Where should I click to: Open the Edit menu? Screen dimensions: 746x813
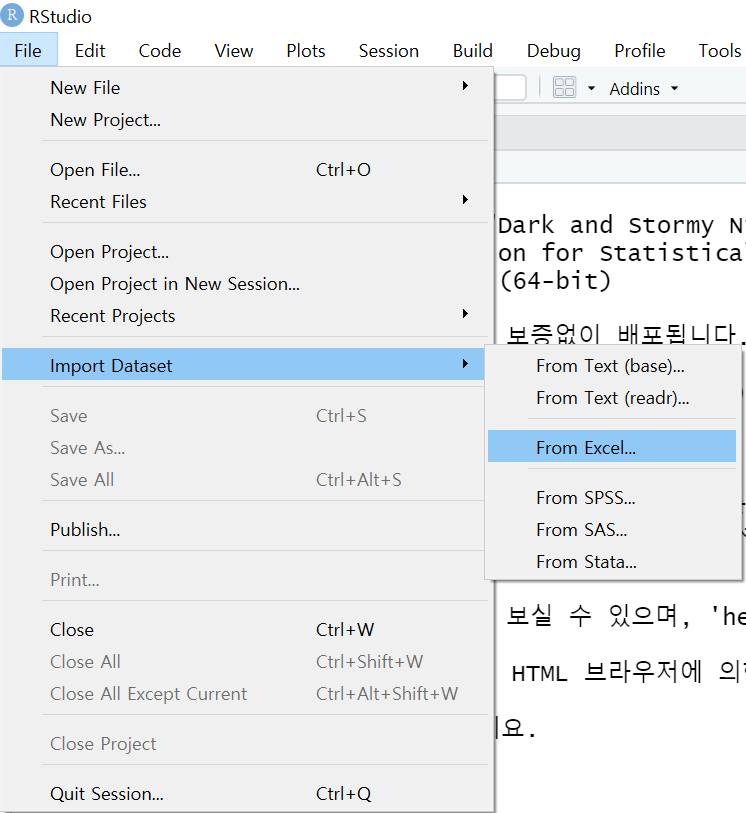pyautogui.click(x=90, y=50)
